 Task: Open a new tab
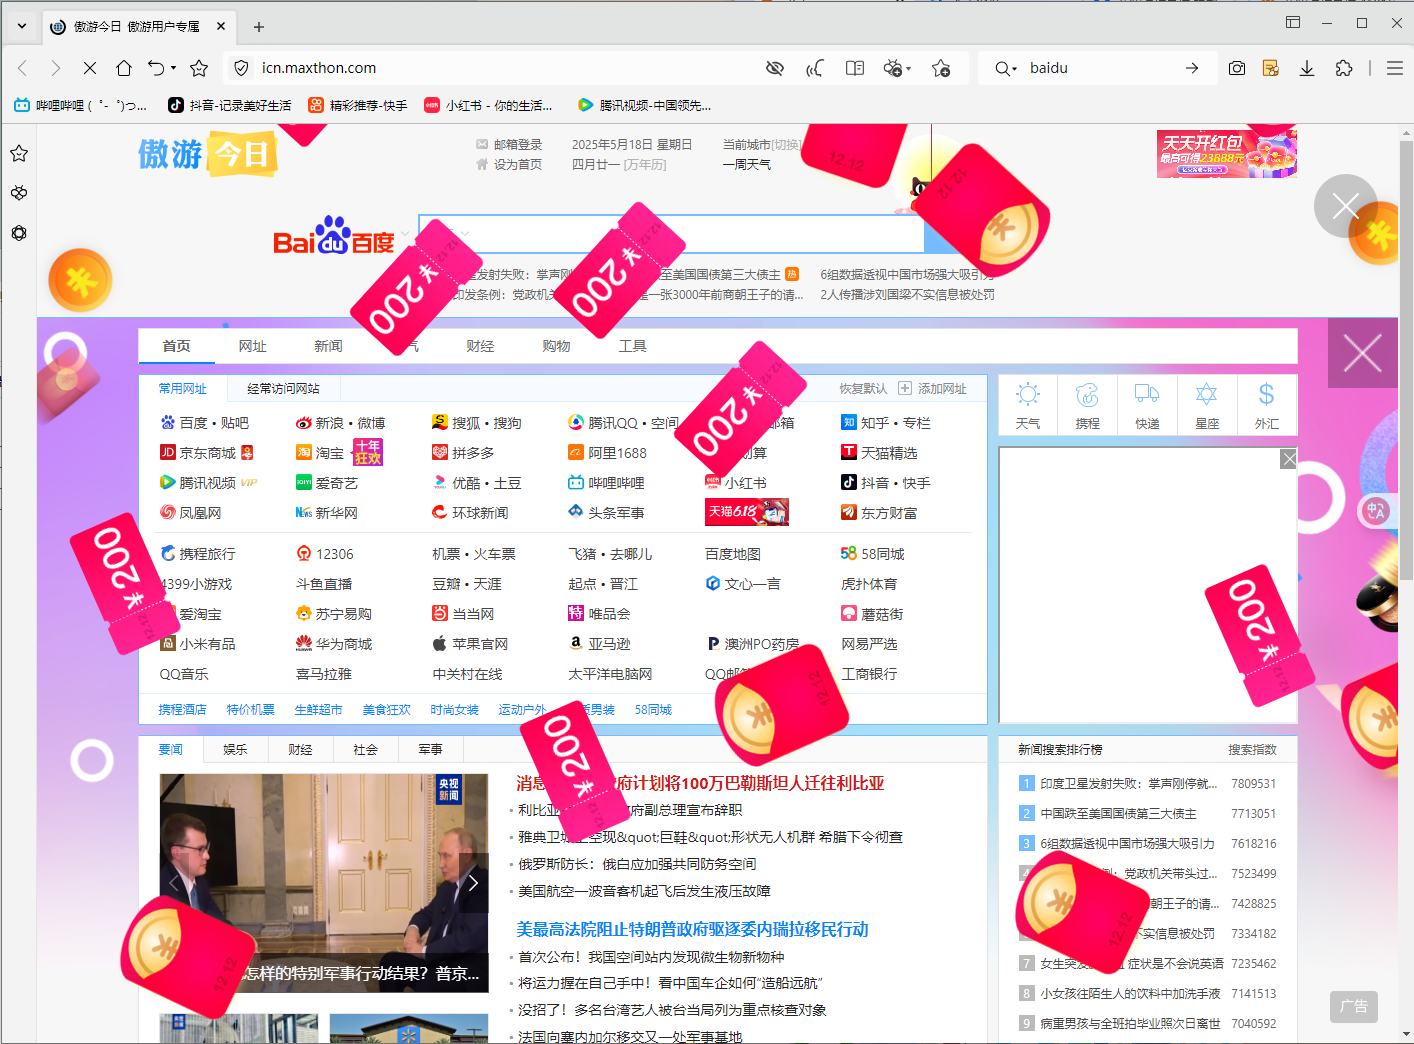[259, 27]
